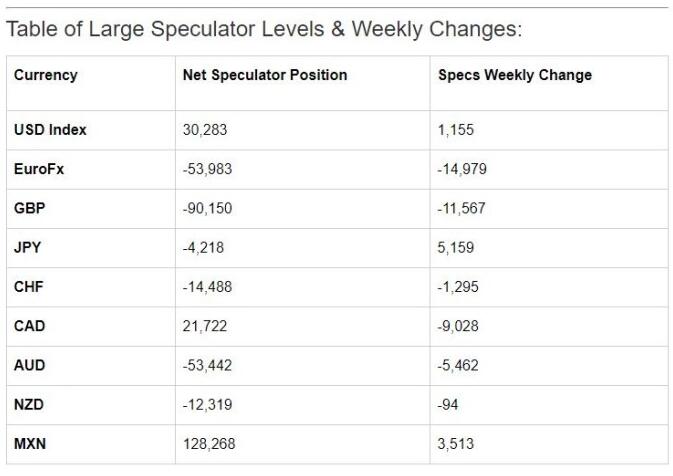Click CAD weekly change value -9,028
The width and height of the screenshot is (673, 476).
459,326
